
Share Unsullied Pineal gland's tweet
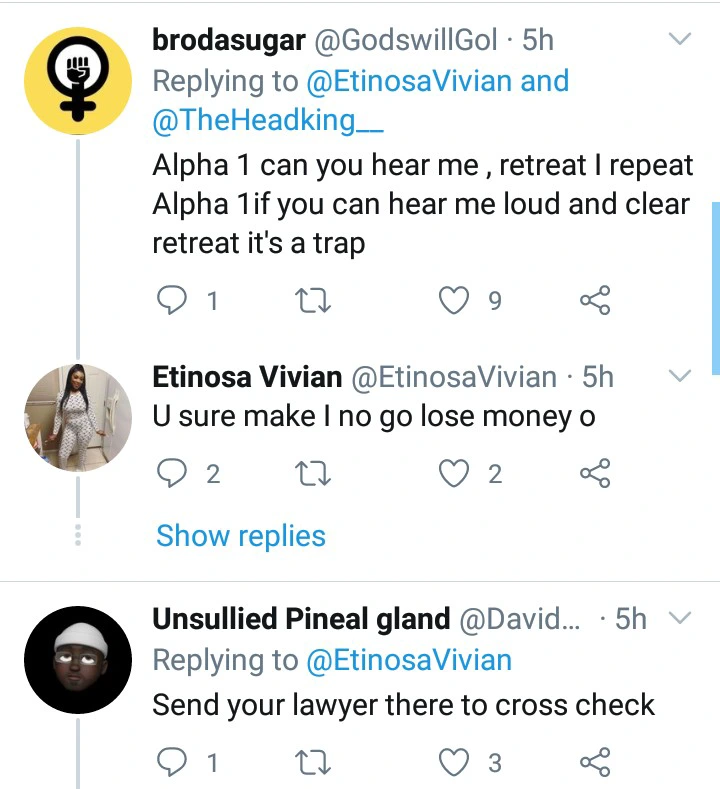pos(595,763)
